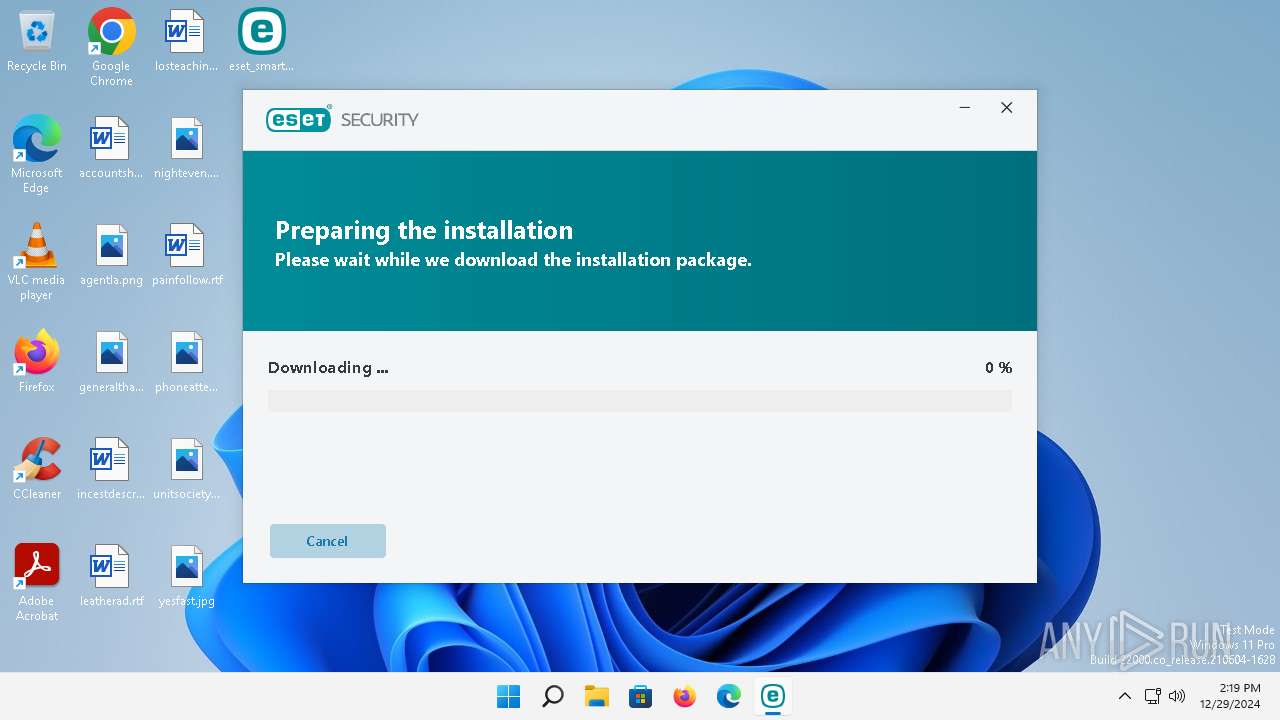The height and width of the screenshot is (720, 1280).
Task: Click the ESET Security logo in installer
Action: (x=342, y=120)
